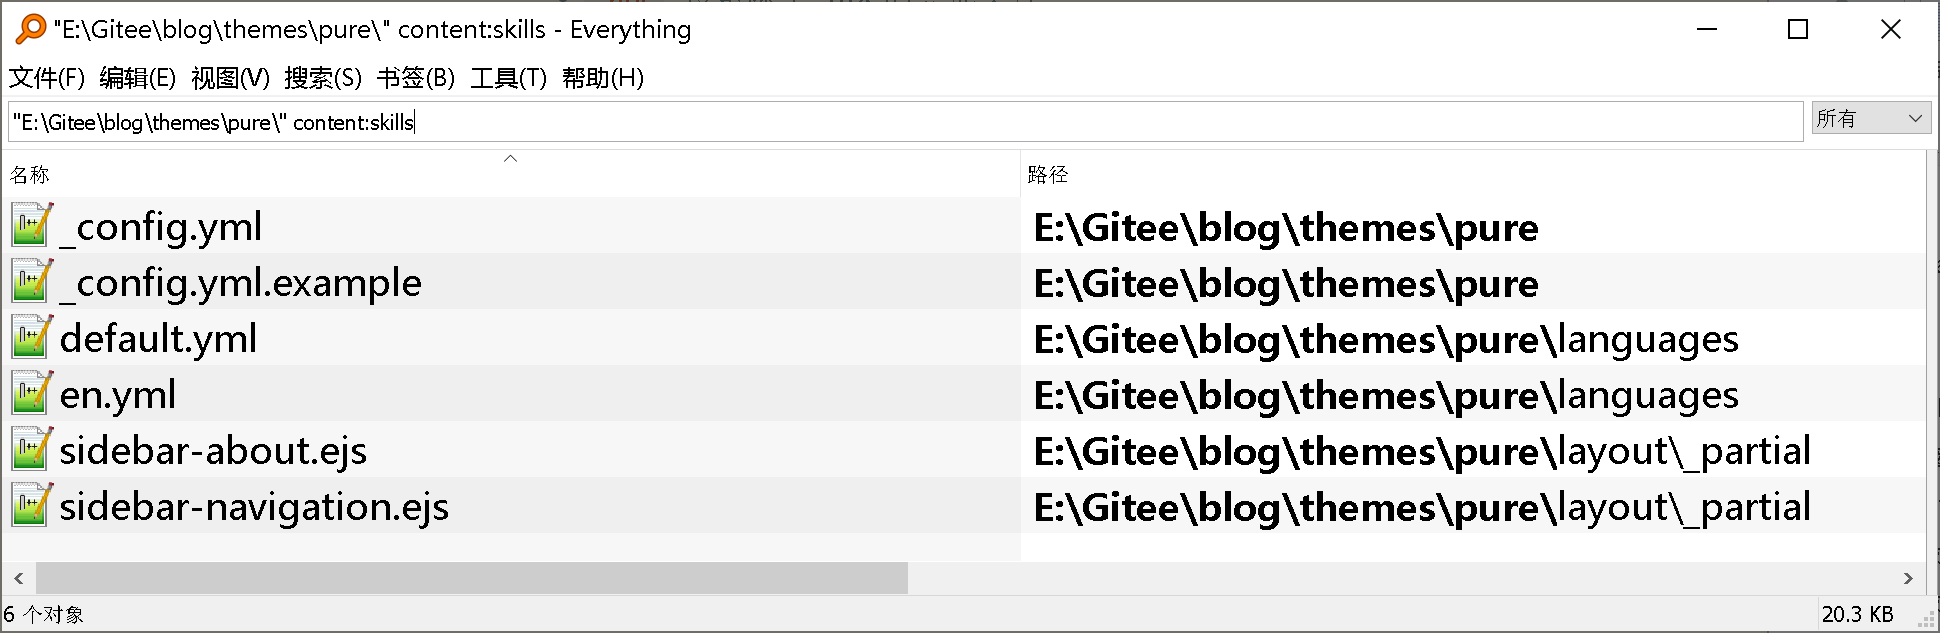Click the horizontal scrollbar thumb
This screenshot has height=633, width=1940.
(x=471, y=578)
